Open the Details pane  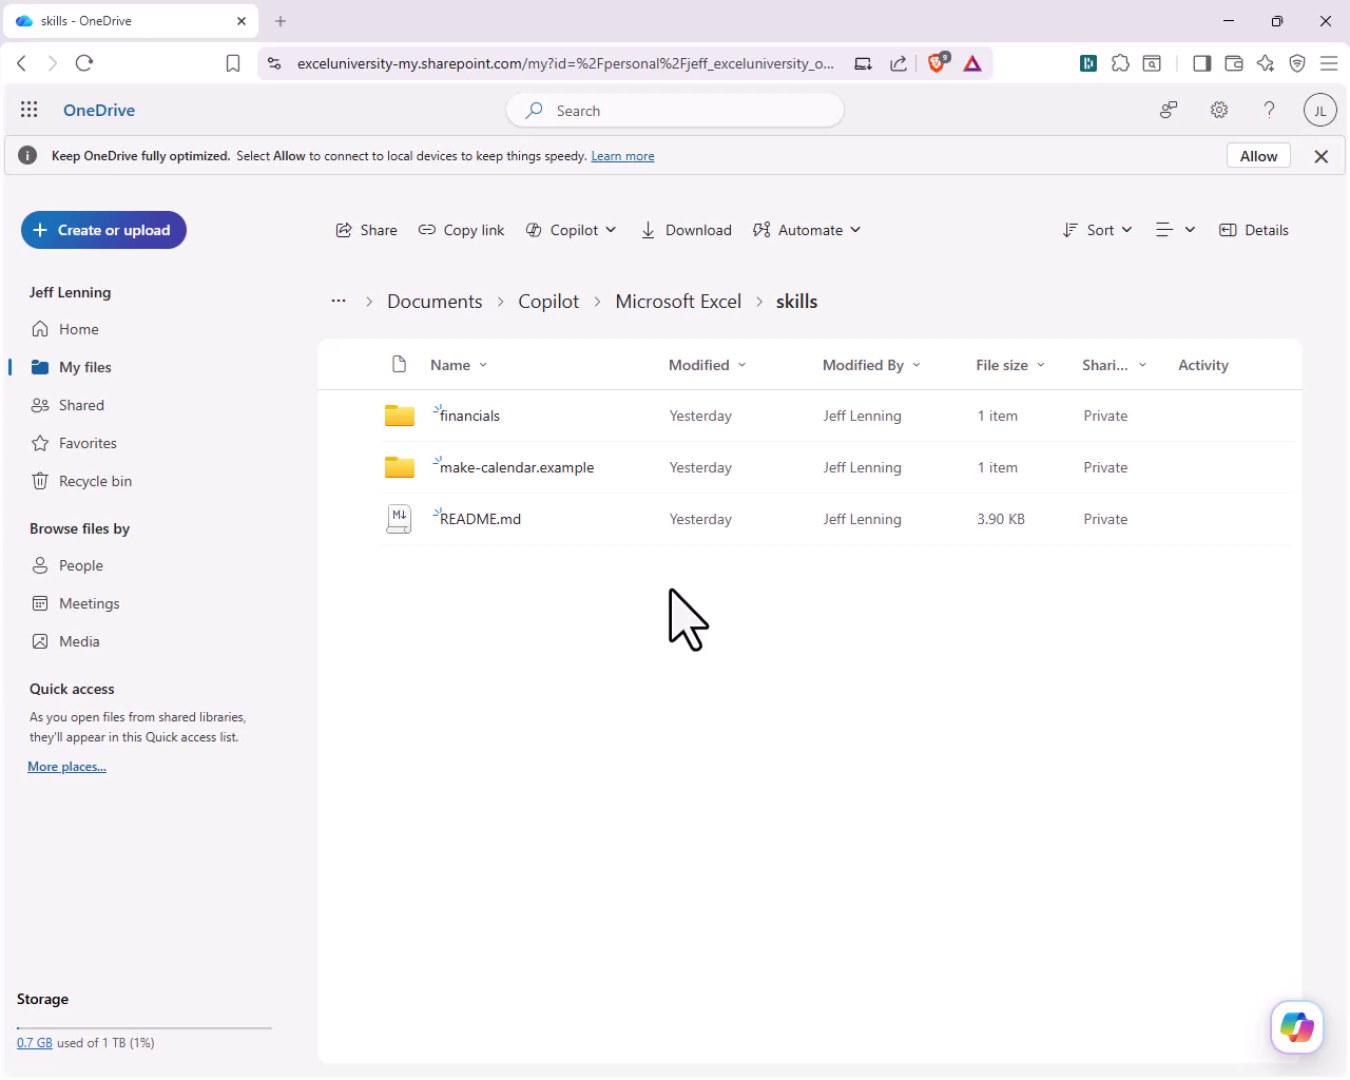pos(1254,230)
